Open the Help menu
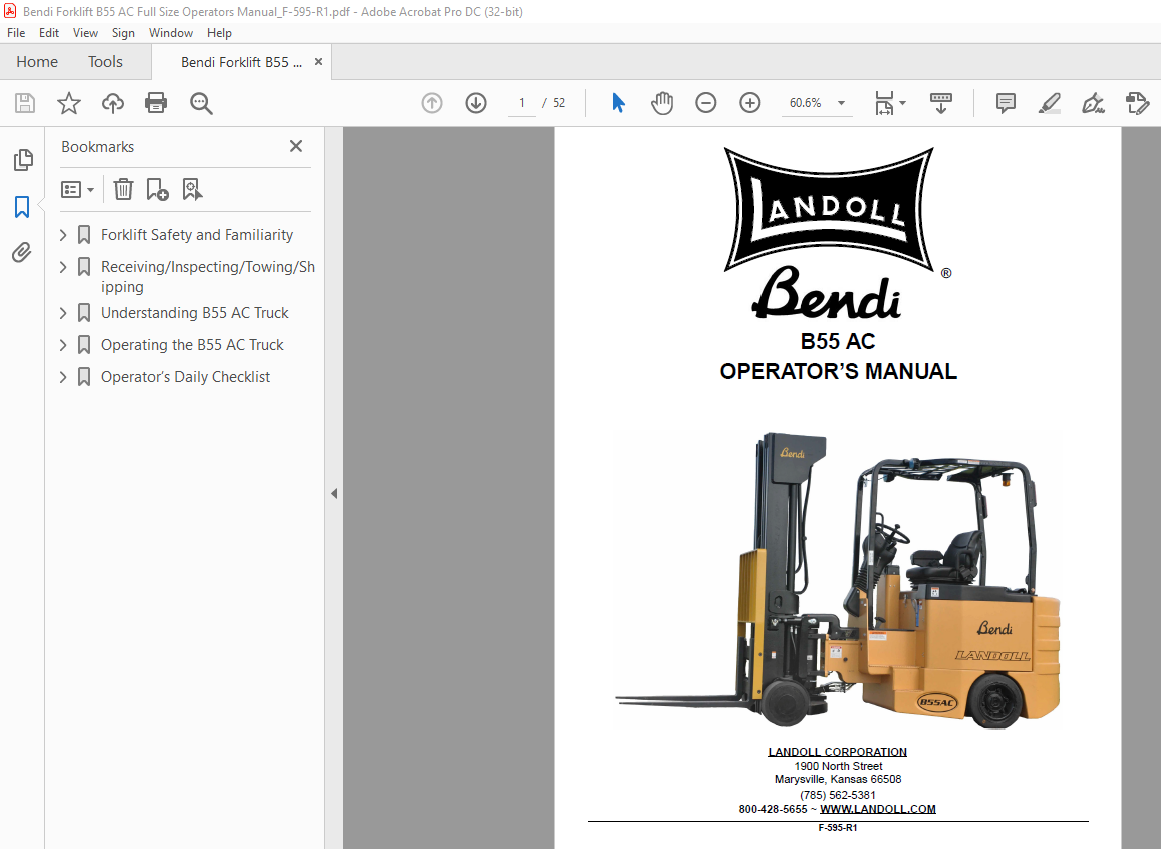The height and width of the screenshot is (849, 1161). 219,33
